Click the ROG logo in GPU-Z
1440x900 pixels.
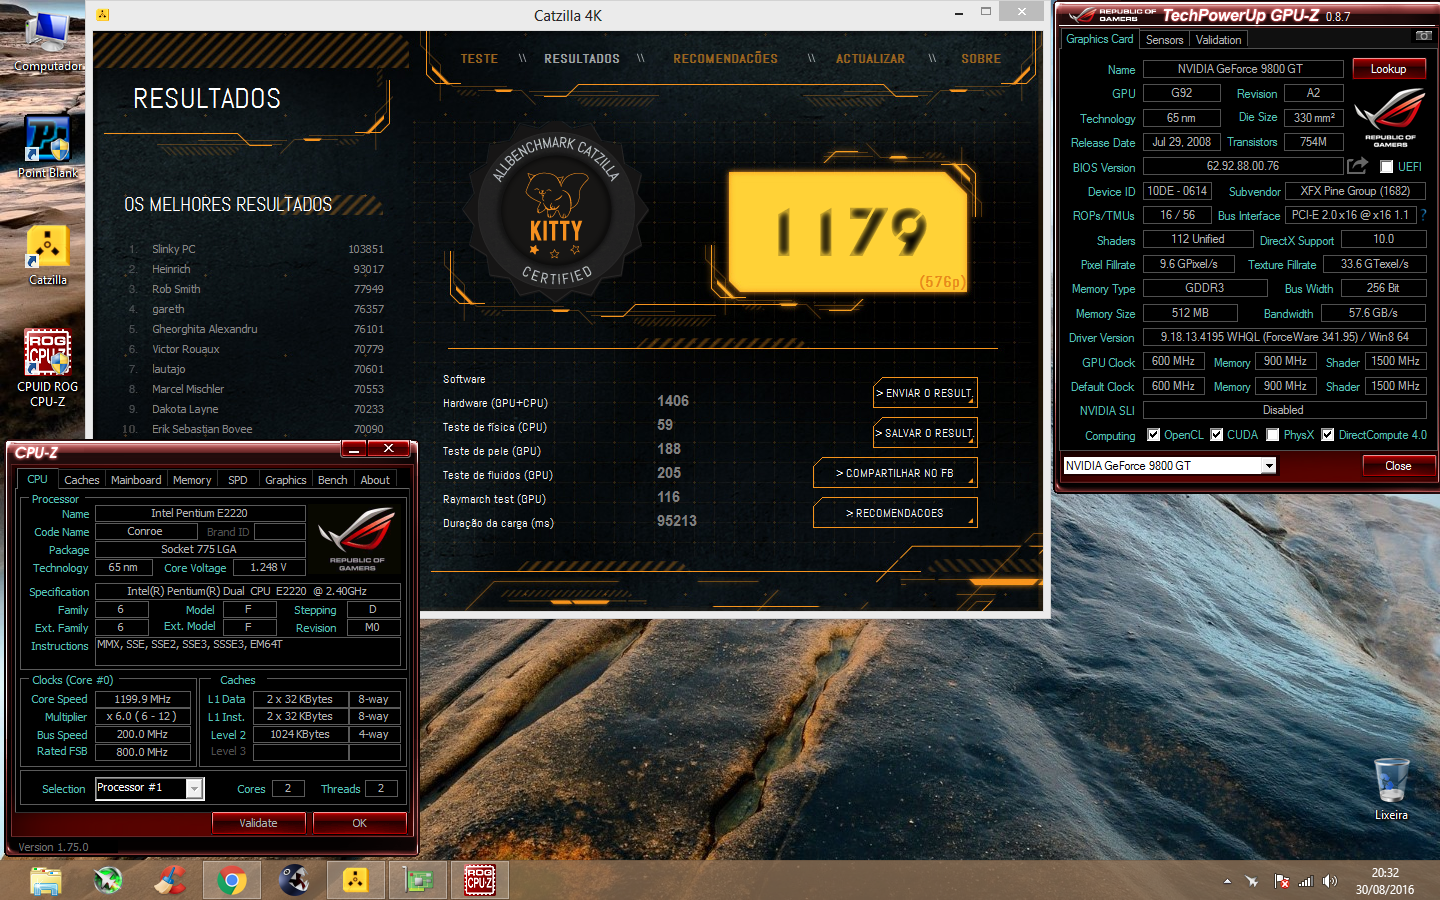[x=1390, y=117]
